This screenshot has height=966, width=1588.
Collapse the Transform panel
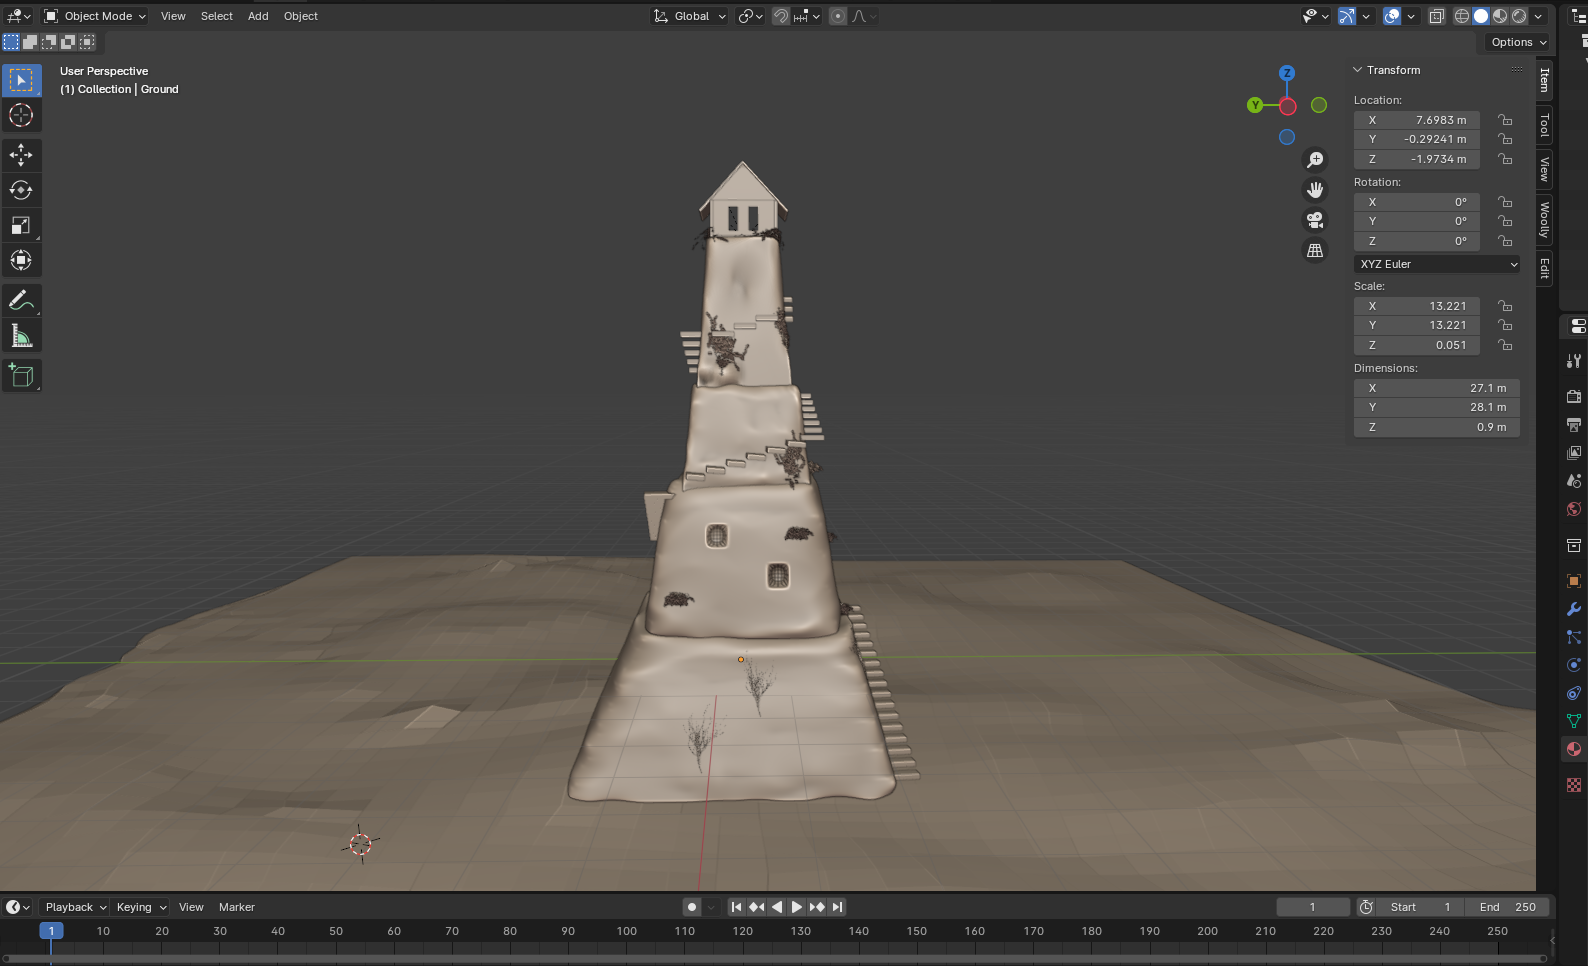pyautogui.click(x=1358, y=70)
